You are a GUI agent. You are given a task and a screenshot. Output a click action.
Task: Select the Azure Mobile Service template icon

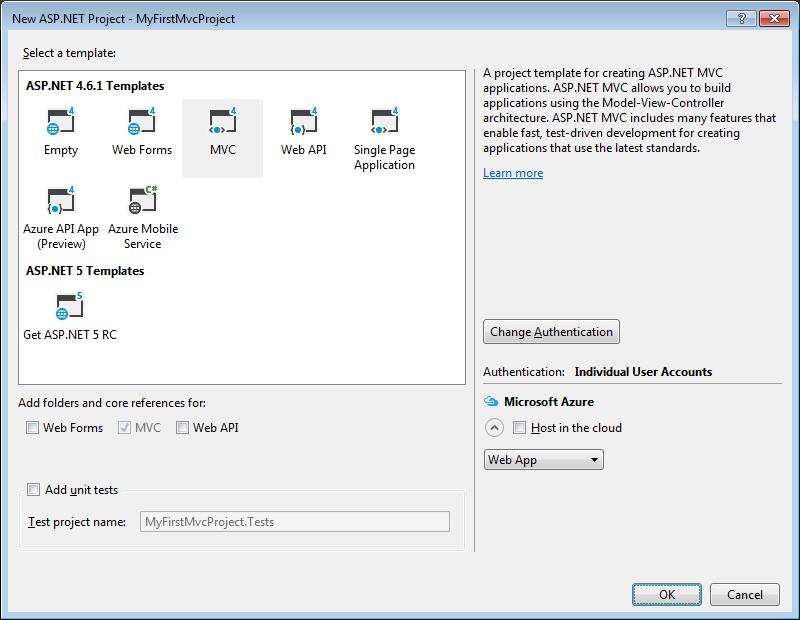click(142, 200)
